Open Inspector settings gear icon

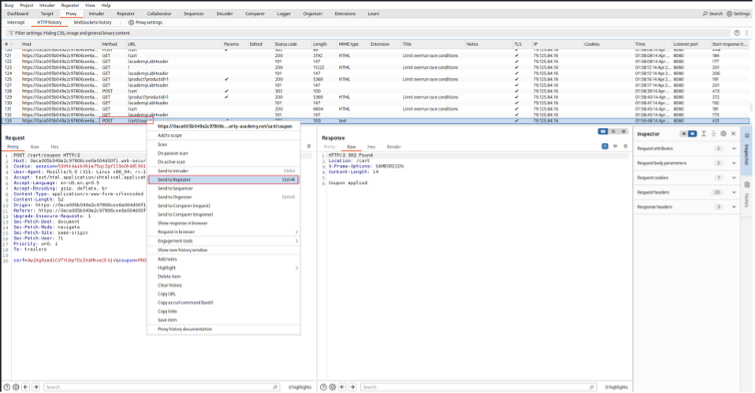[723, 133]
